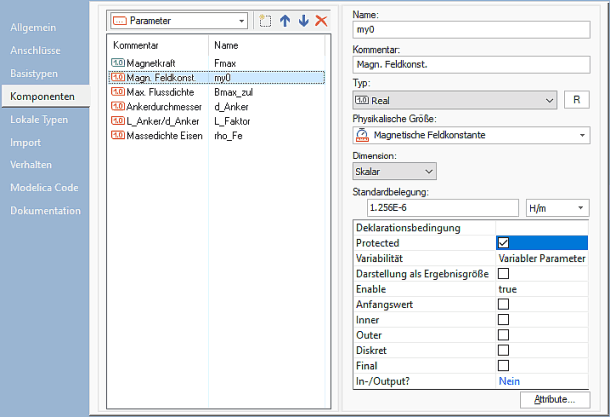Select the Max. Flussdichte parameter icon
Image resolution: width=610 pixels, height=417 pixels.
(x=118, y=91)
